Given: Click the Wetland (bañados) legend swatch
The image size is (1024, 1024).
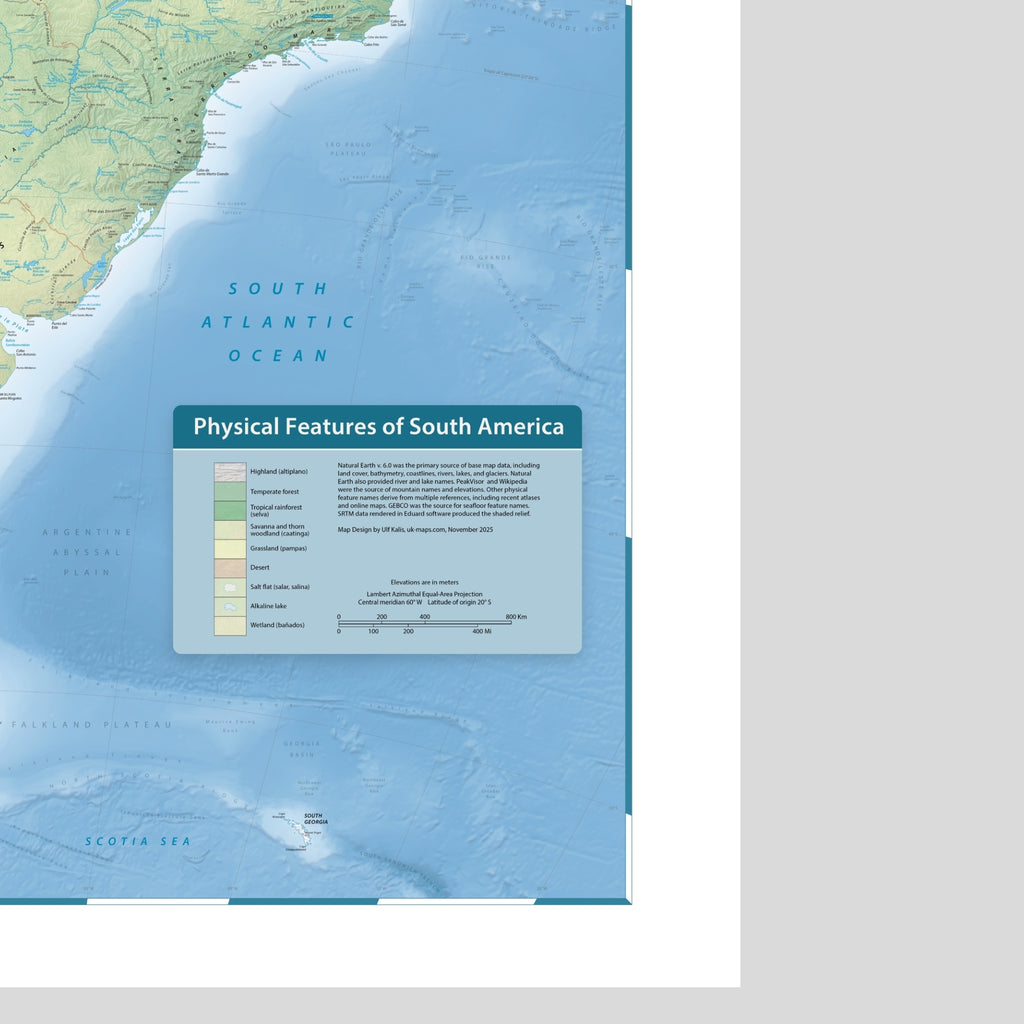Looking at the screenshot, I should coord(230,626).
